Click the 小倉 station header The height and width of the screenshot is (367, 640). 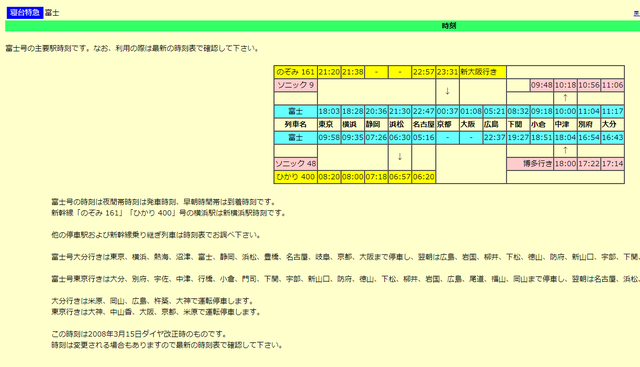542,124
